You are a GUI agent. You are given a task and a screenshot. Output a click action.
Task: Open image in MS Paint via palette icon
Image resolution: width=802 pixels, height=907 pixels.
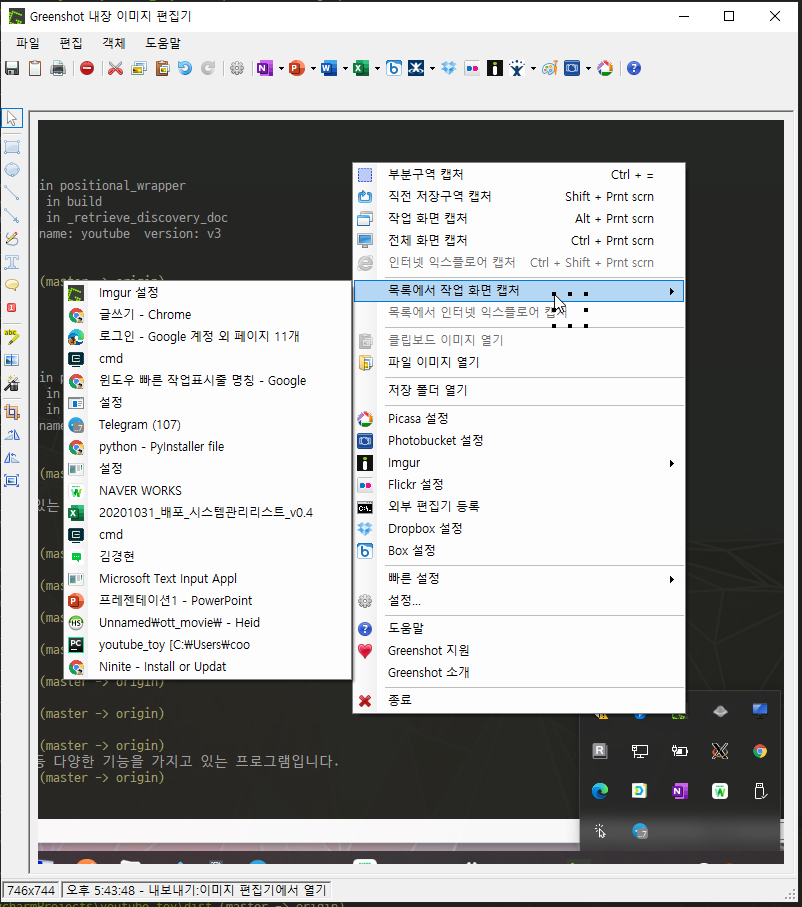549,68
